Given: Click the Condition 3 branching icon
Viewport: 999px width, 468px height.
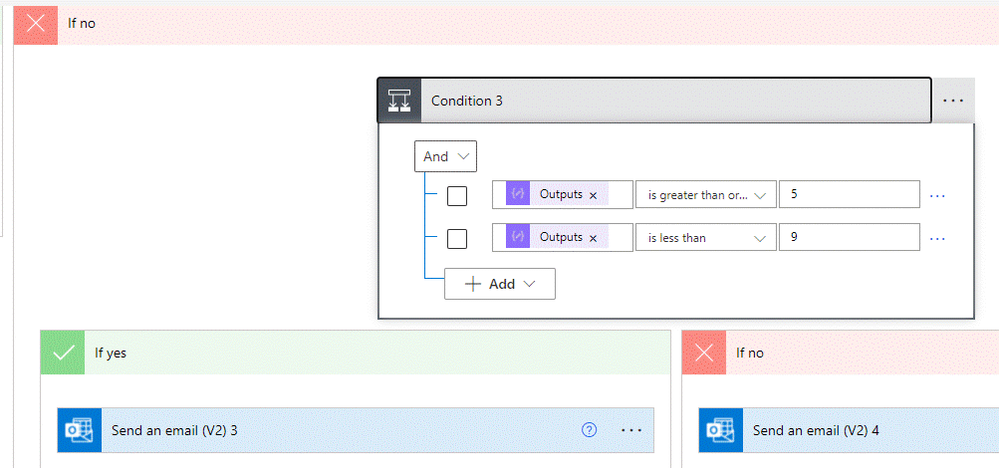Looking at the screenshot, I should pyautogui.click(x=399, y=101).
